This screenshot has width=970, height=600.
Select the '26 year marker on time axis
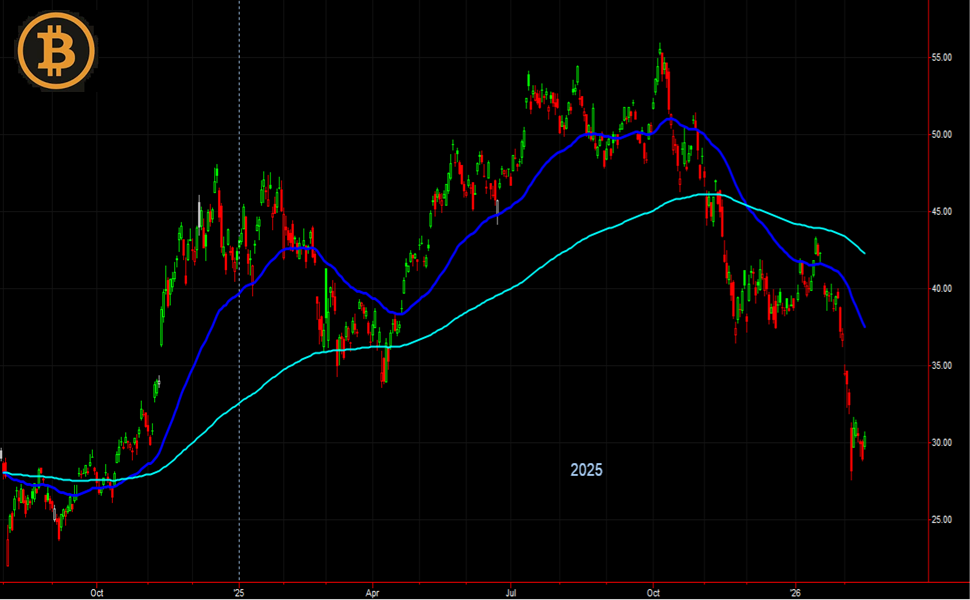click(x=795, y=591)
